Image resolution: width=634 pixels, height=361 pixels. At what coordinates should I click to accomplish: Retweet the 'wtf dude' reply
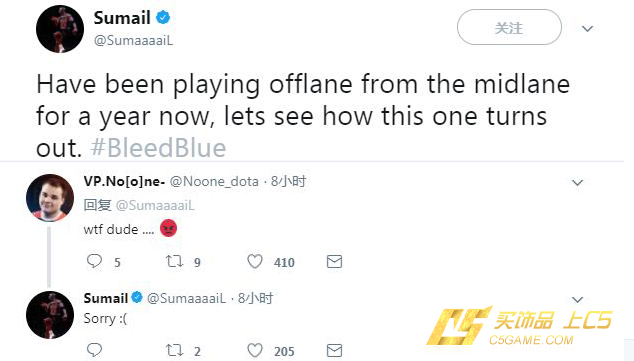pyautogui.click(x=174, y=262)
